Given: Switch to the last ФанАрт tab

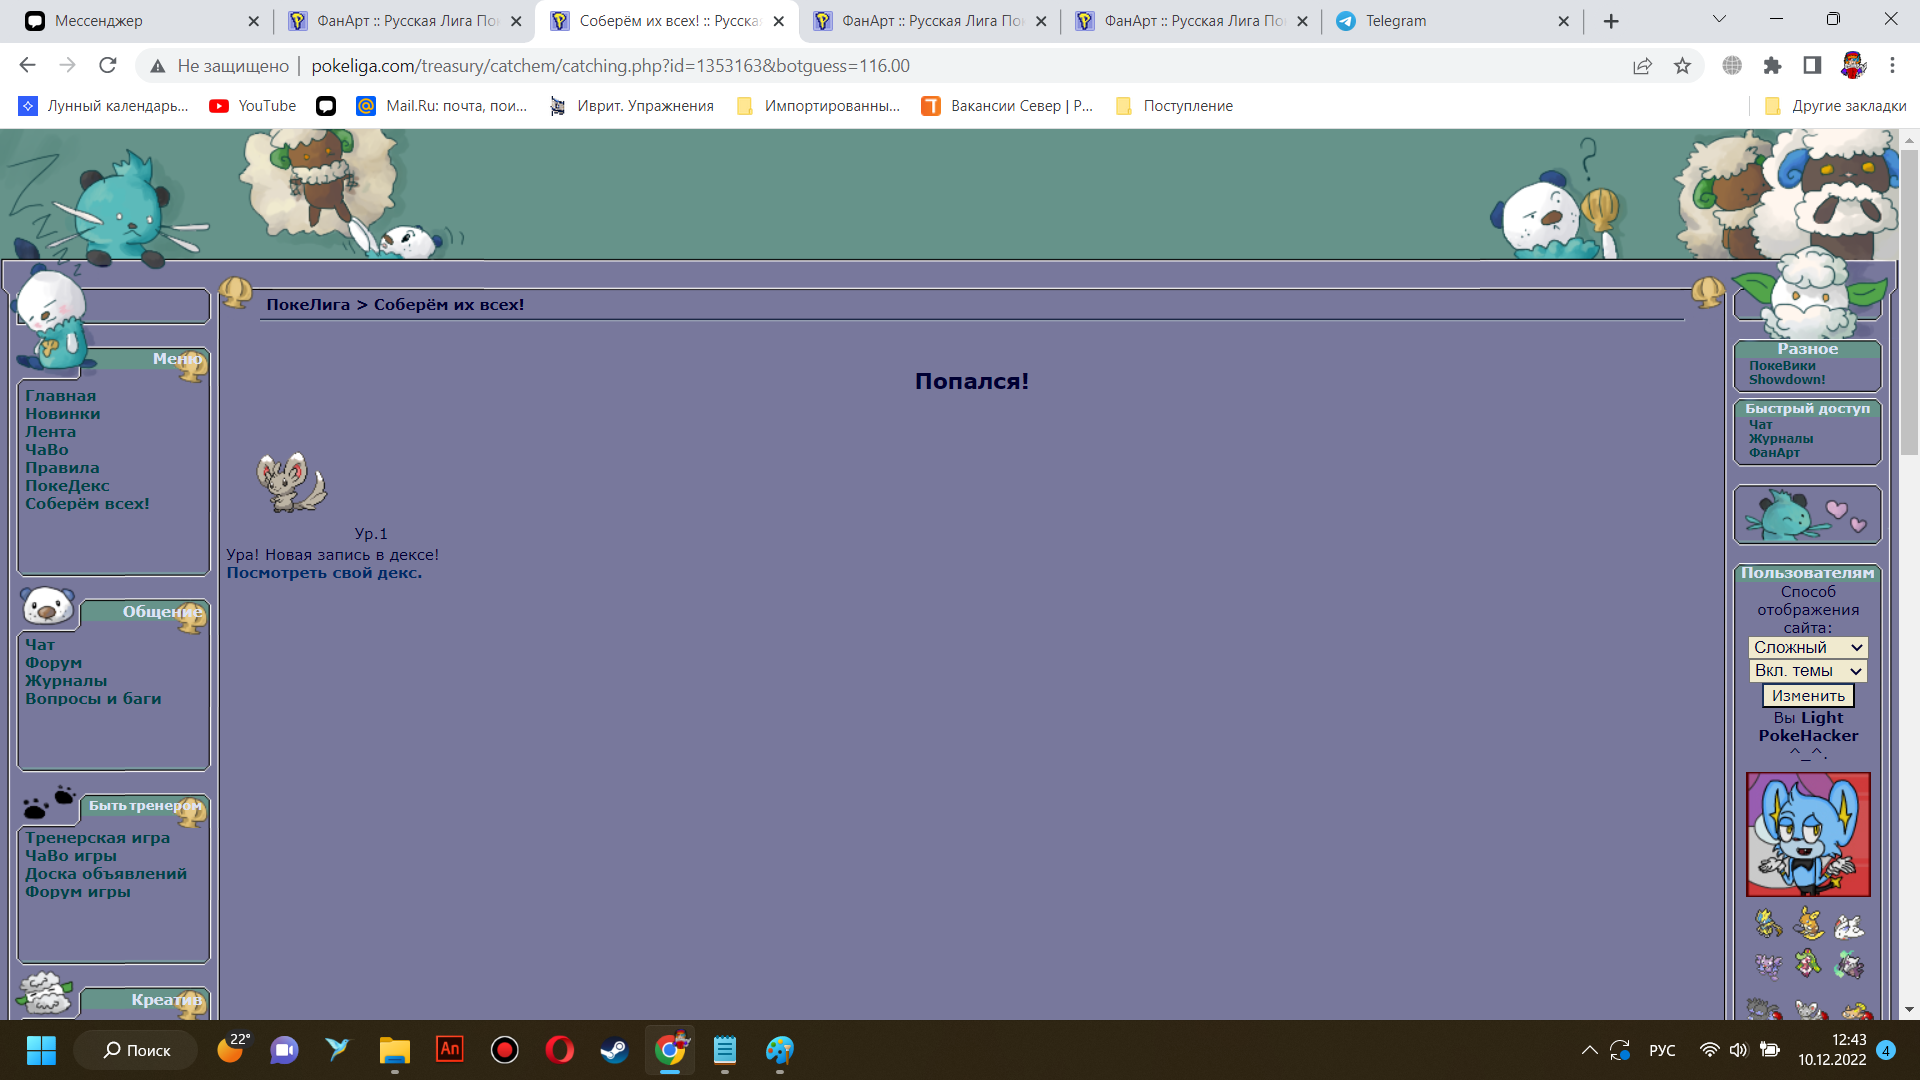Looking at the screenshot, I should (1191, 21).
